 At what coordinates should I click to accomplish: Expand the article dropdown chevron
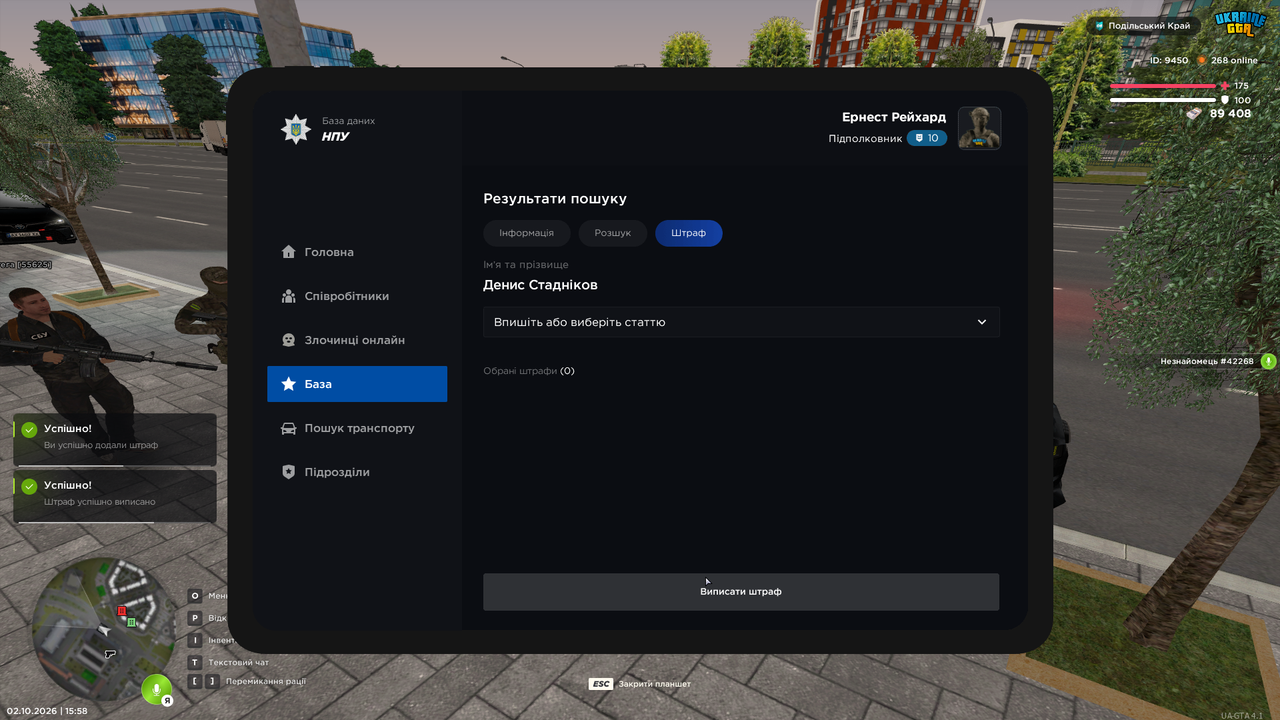(x=982, y=322)
